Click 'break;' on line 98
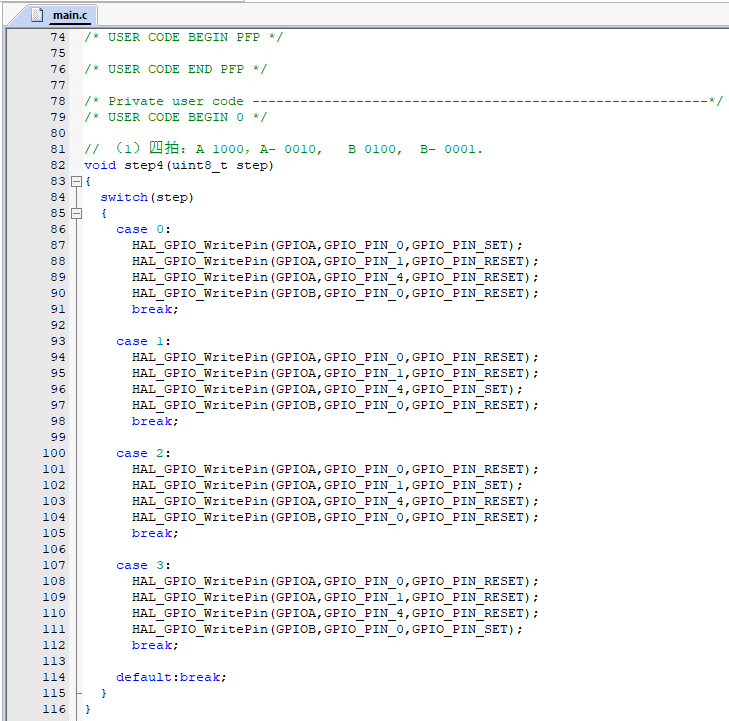729x721 pixels. (x=155, y=422)
